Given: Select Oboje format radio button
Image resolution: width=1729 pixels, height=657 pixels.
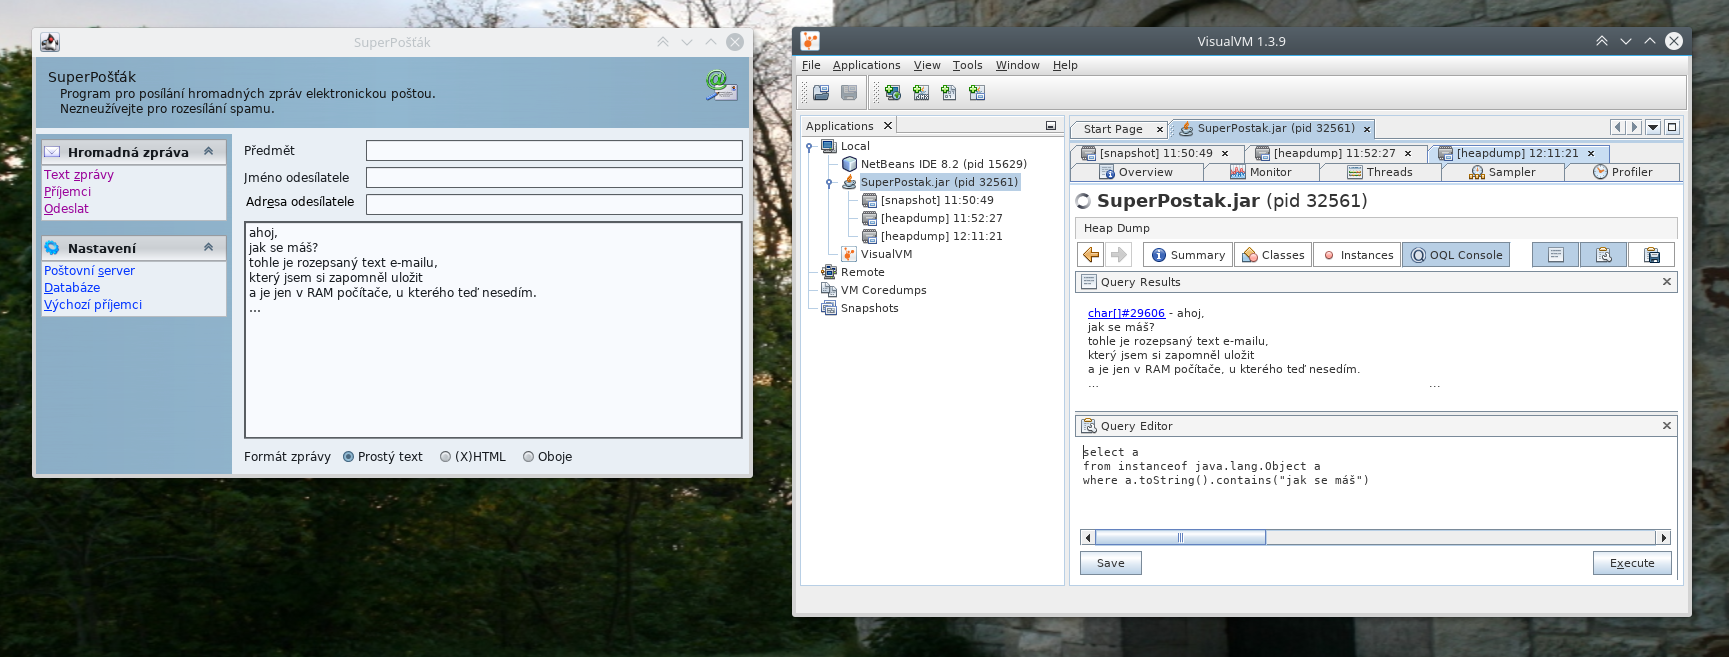Looking at the screenshot, I should [529, 457].
